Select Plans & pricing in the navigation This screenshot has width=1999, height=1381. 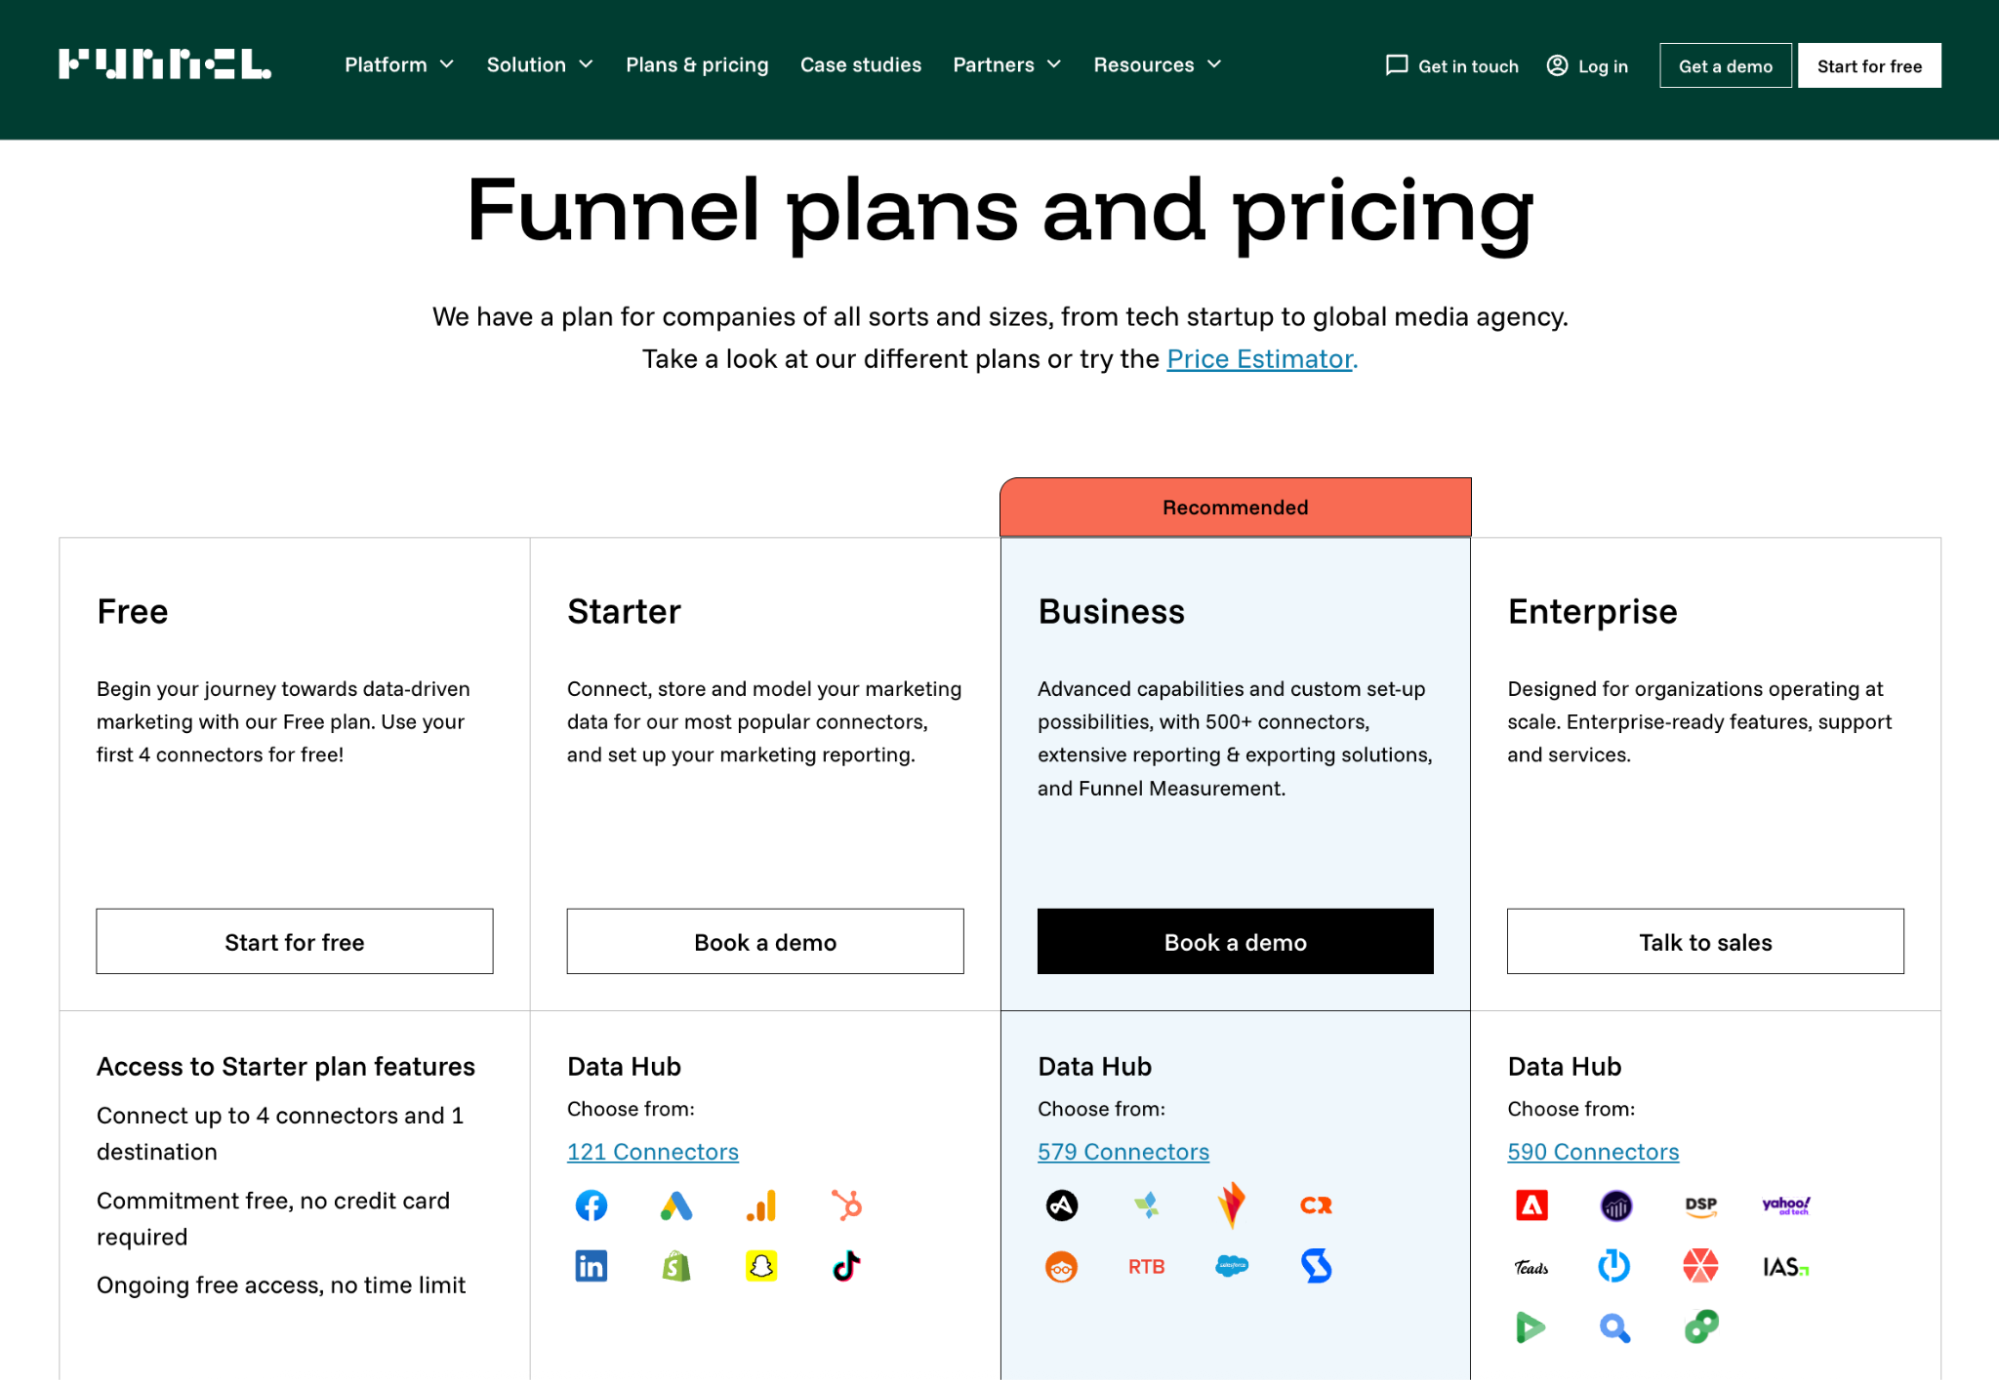coord(697,64)
